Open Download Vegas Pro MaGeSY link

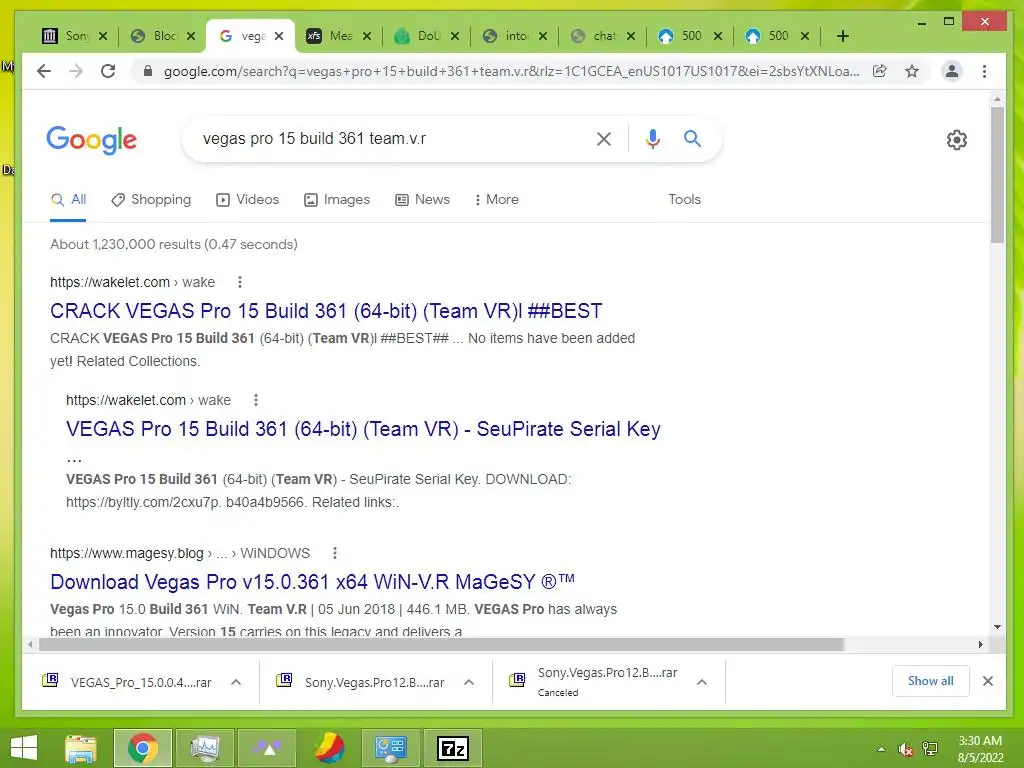click(312, 581)
